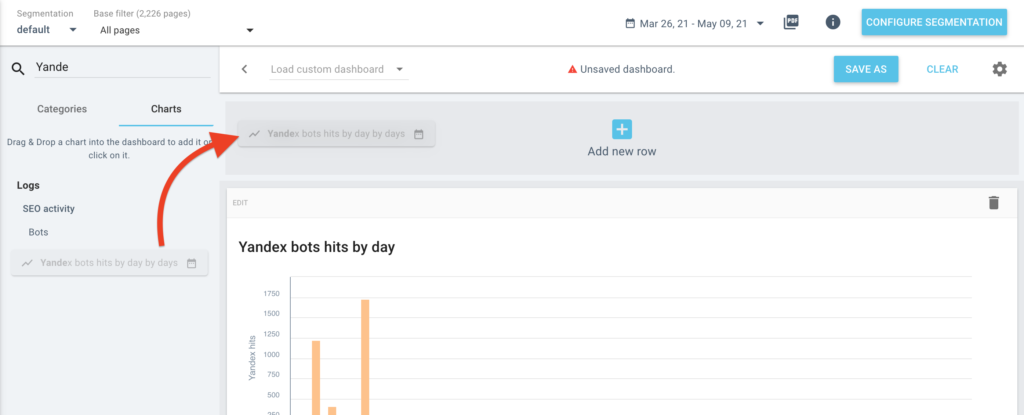Click calendar icon on dragged chart chip

pos(419,134)
